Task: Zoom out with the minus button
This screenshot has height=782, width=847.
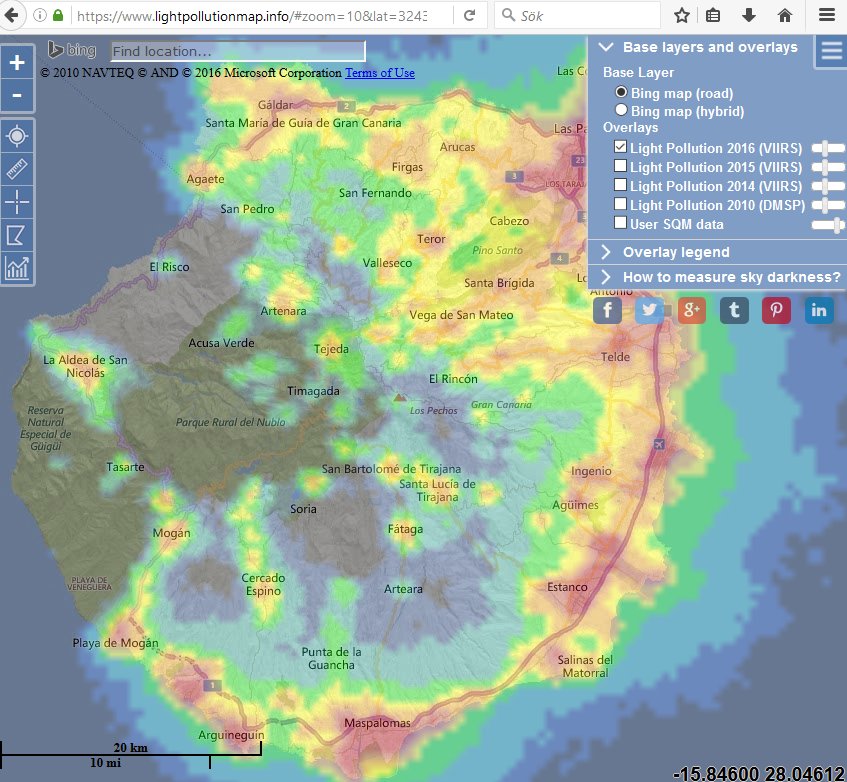Action: pyautogui.click(x=17, y=97)
